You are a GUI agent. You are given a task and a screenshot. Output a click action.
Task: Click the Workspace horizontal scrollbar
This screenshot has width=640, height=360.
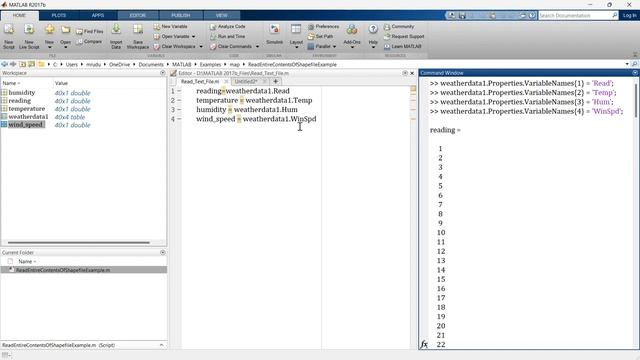[x=79, y=242]
